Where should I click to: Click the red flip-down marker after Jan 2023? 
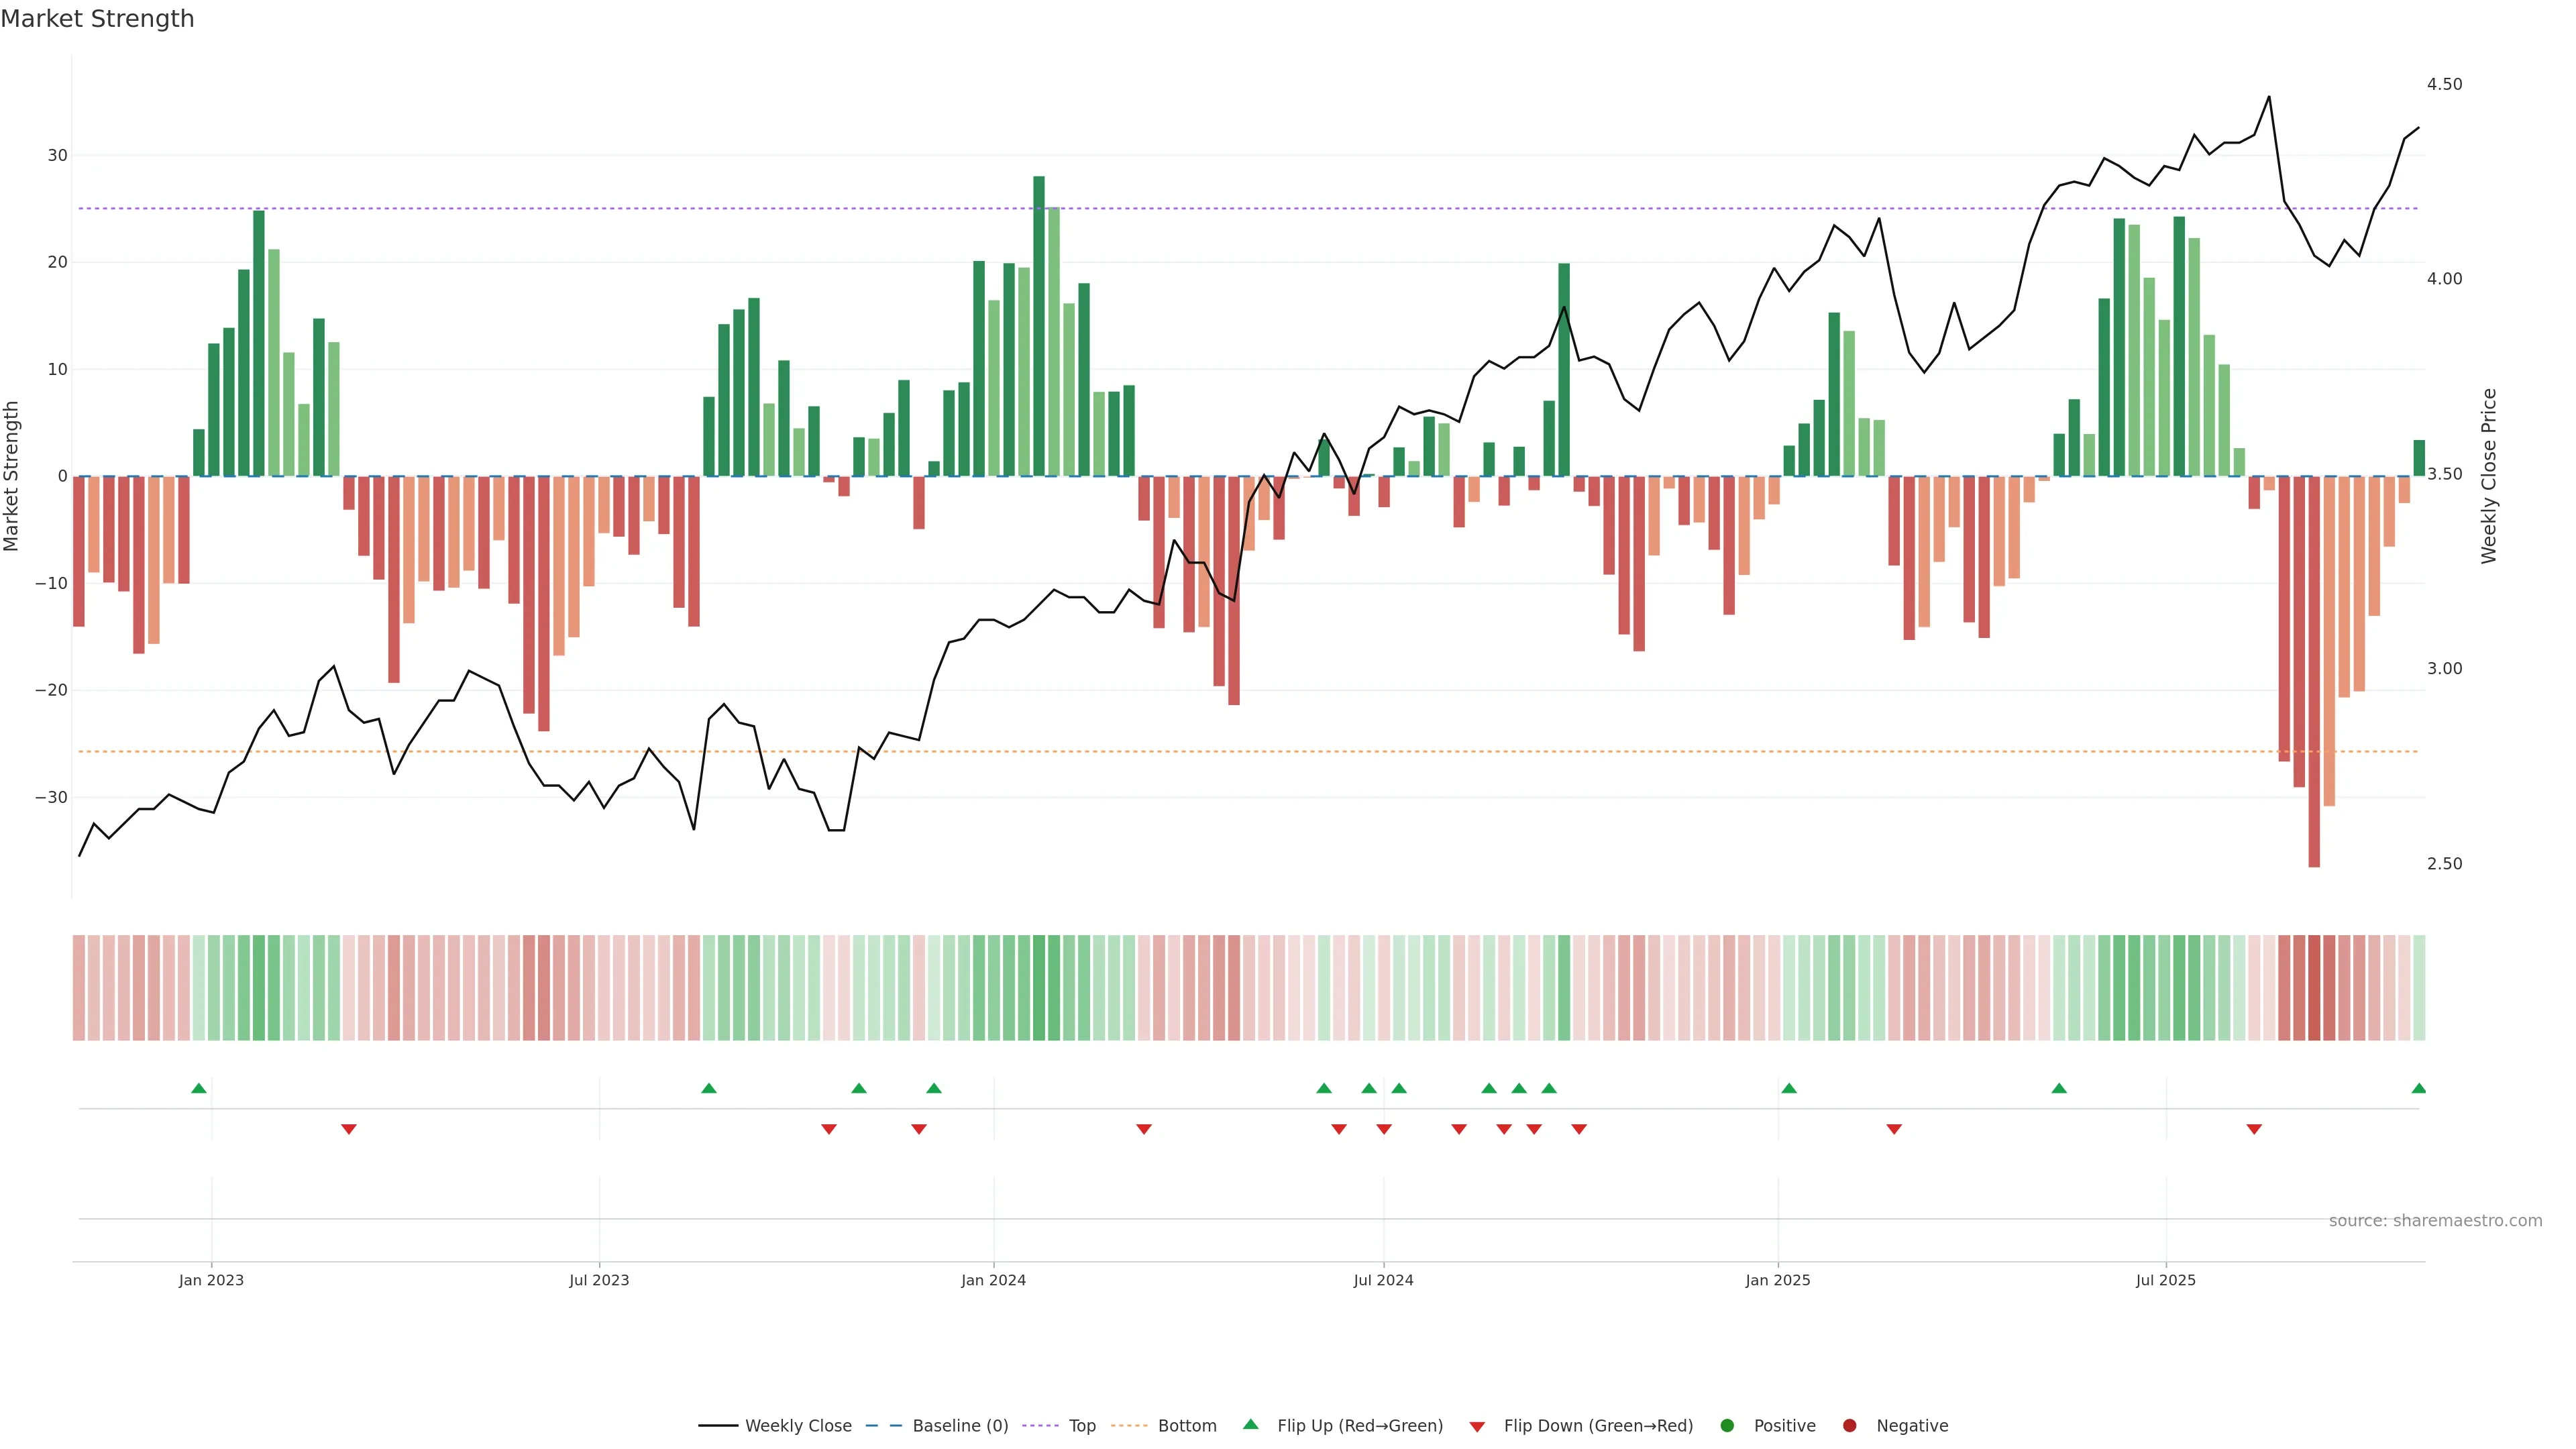pyautogui.click(x=349, y=1129)
